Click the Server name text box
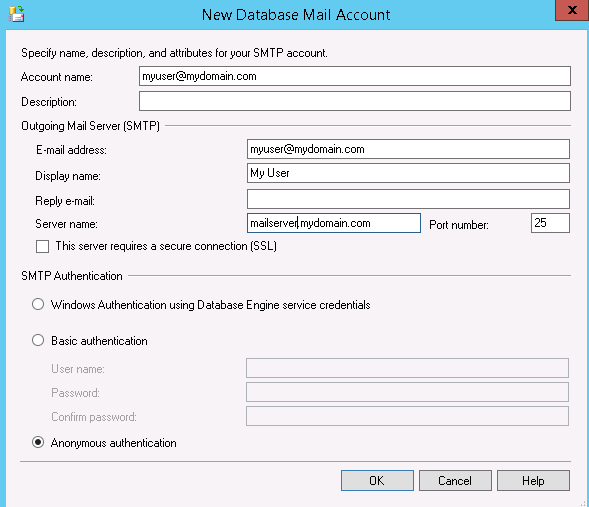The width and height of the screenshot is (589, 507). tap(334, 223)
